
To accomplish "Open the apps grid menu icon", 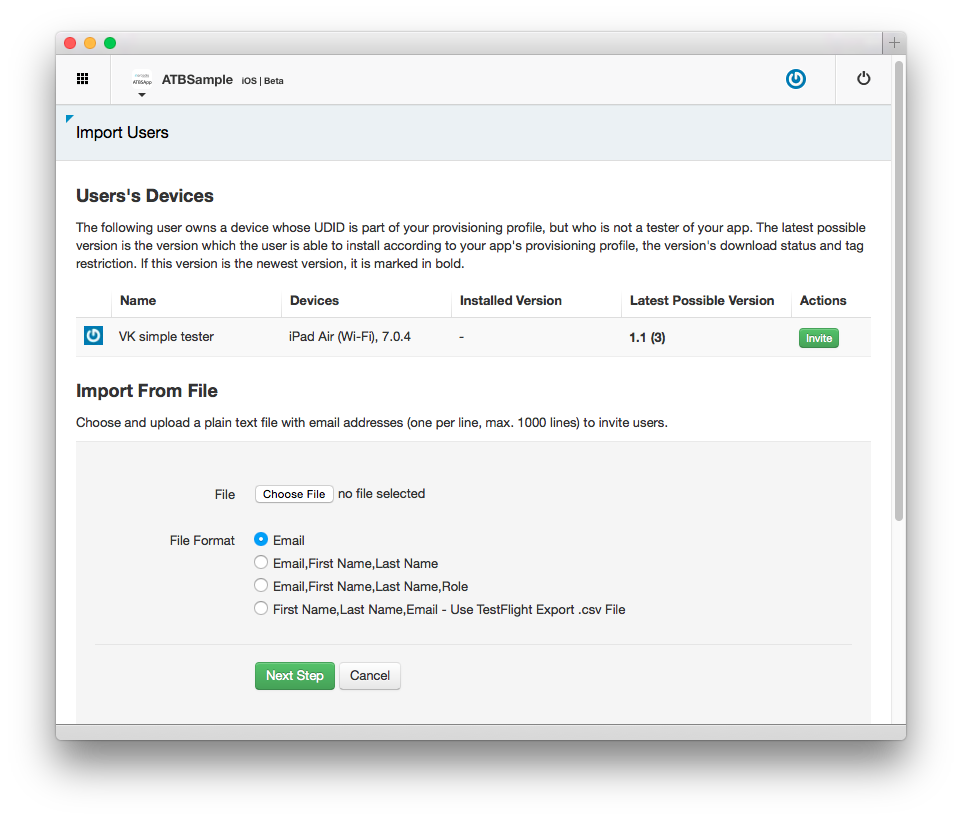I will point(83,79).
